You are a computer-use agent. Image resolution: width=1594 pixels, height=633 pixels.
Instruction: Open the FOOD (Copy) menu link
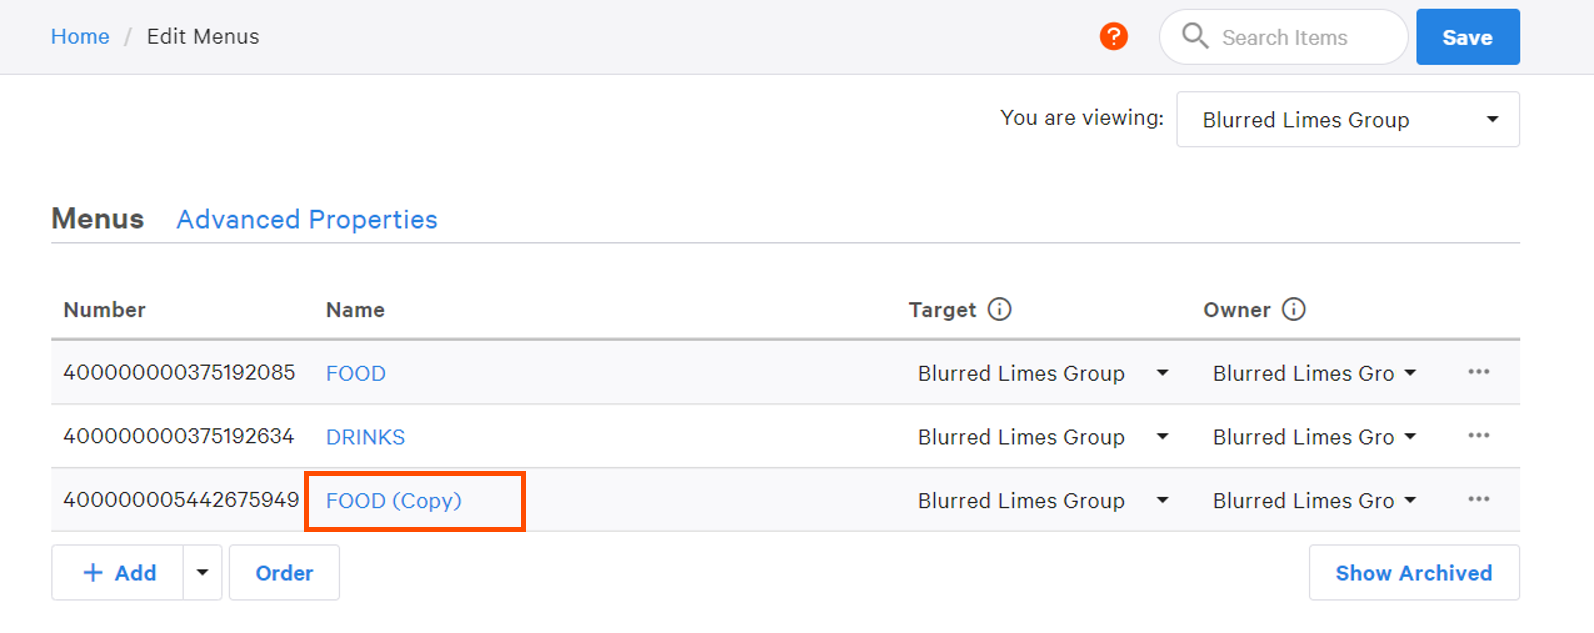click(x=393, y=501)
